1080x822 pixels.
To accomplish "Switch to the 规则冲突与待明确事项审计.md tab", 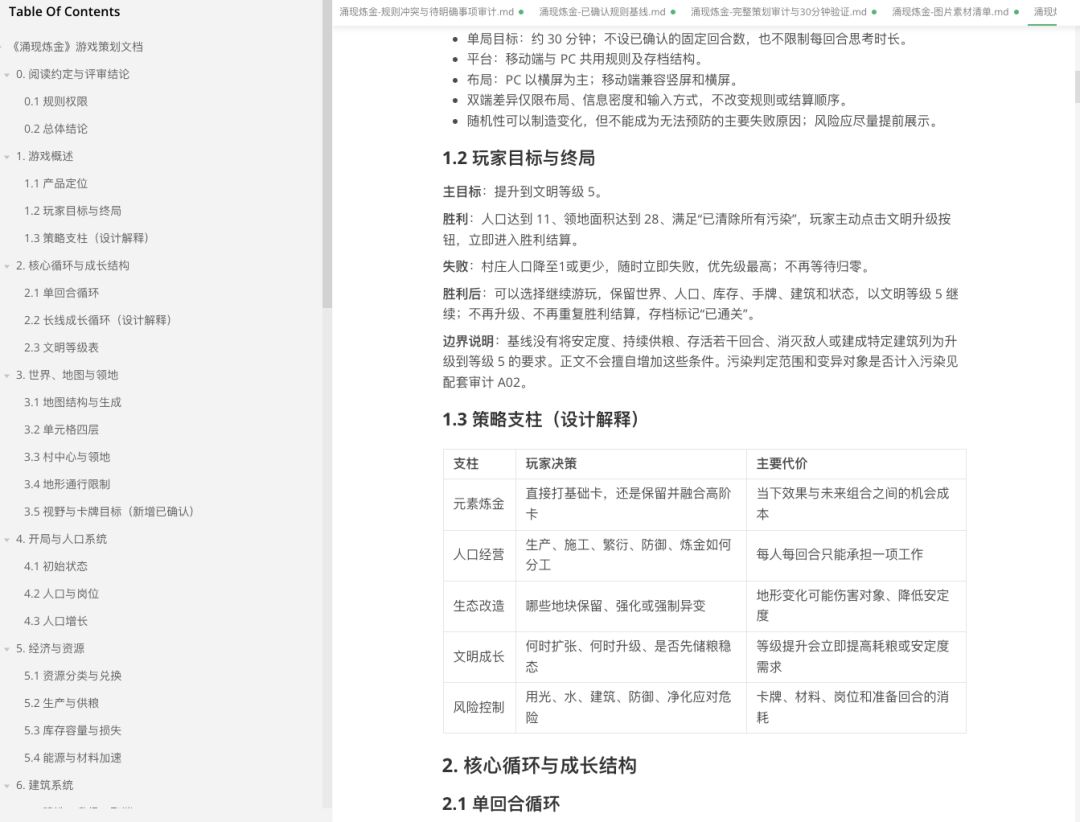I will (426, 12).
